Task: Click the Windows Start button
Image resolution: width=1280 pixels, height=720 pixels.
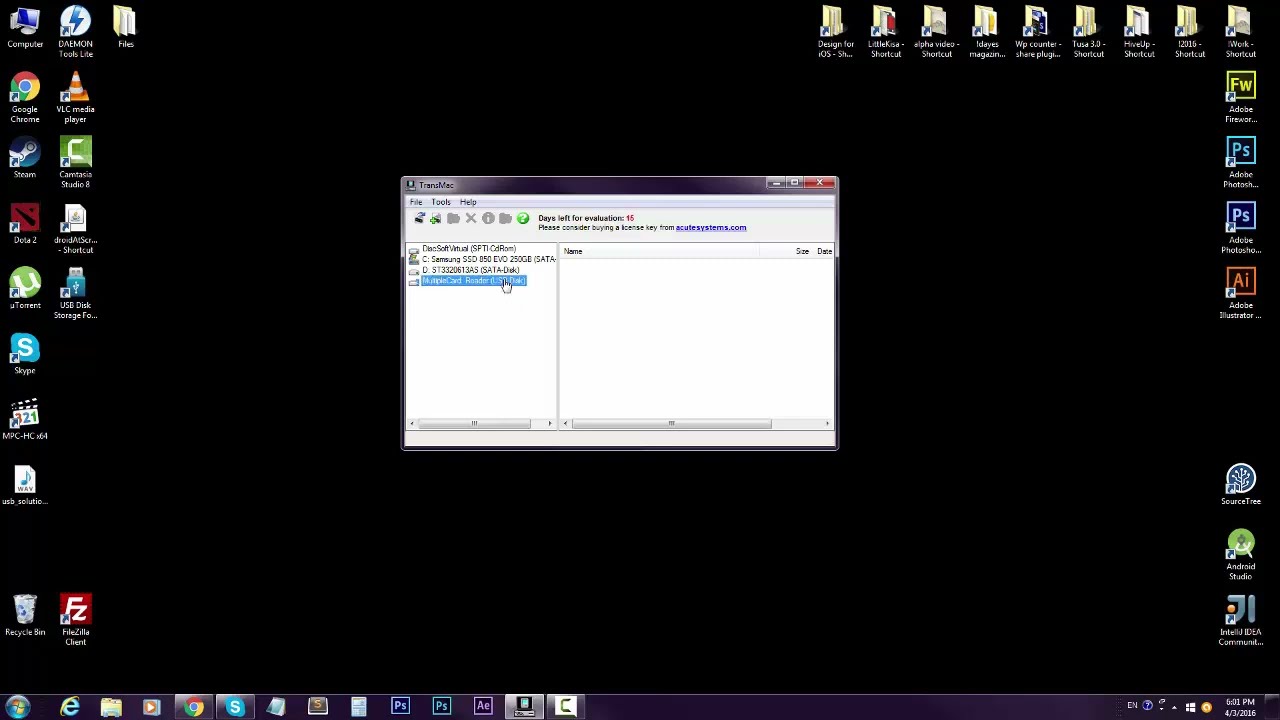Action: 19,707
